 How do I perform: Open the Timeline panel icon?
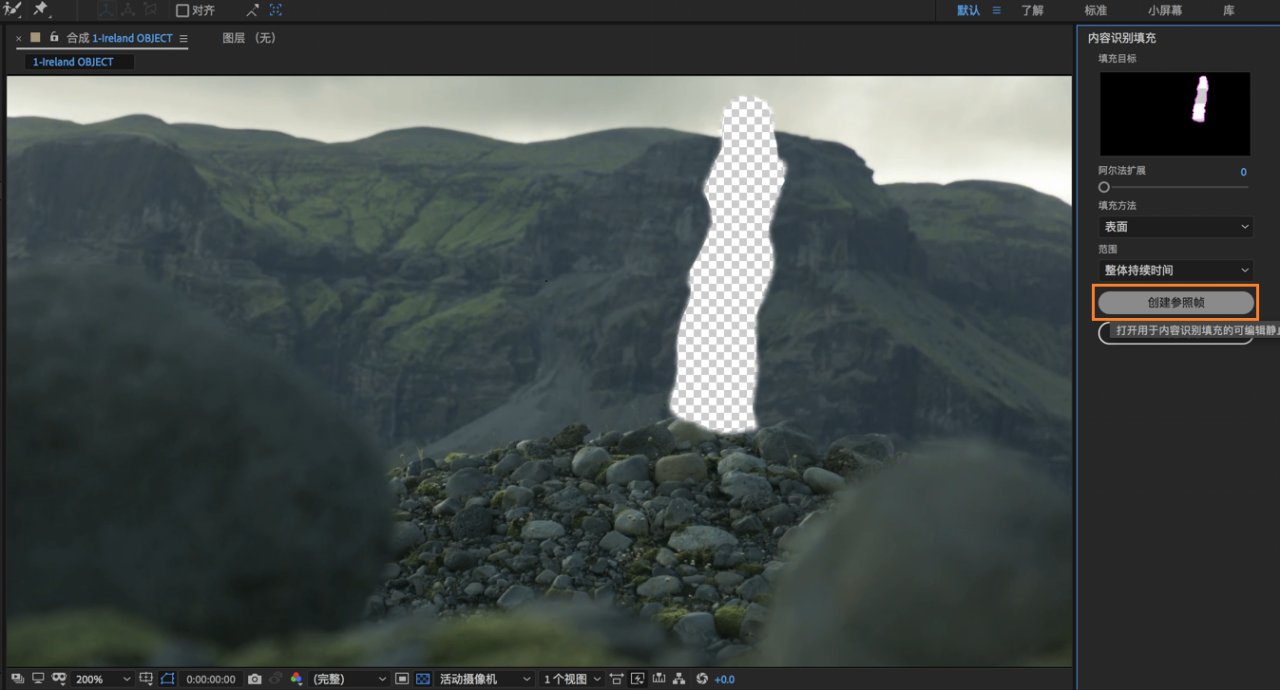pos(658,679)
